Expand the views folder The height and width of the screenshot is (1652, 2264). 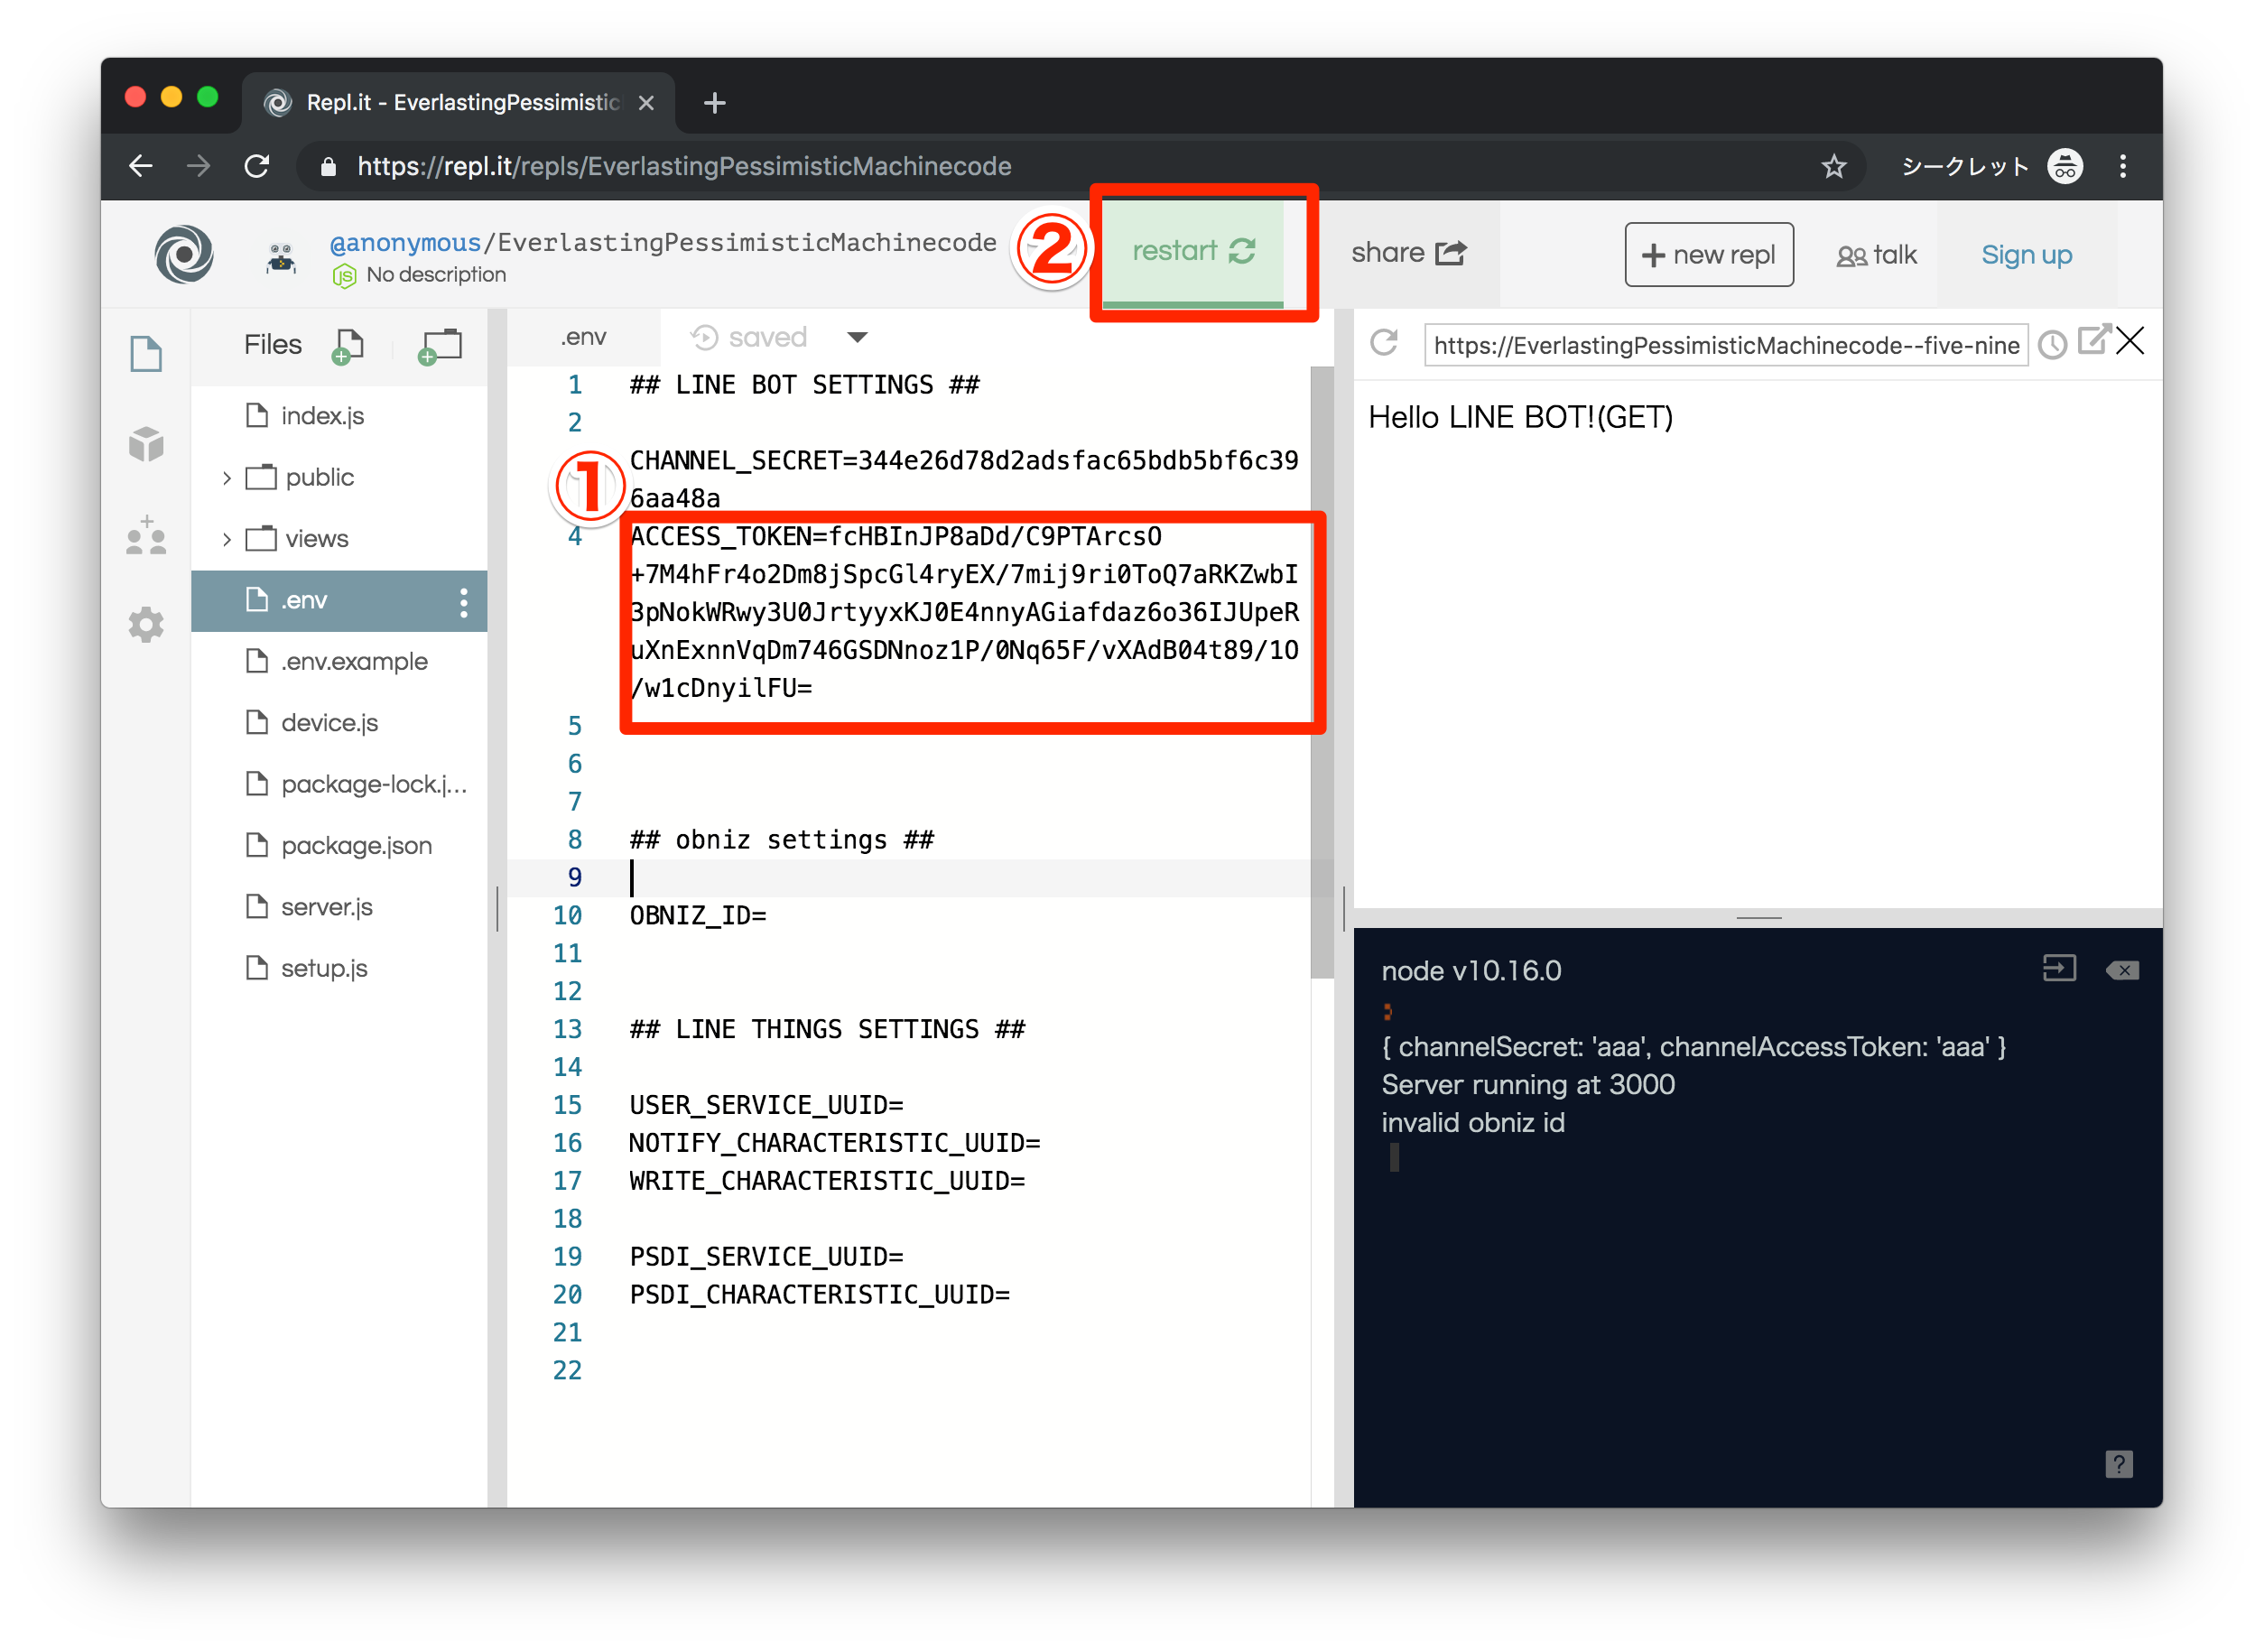[227, 540]
